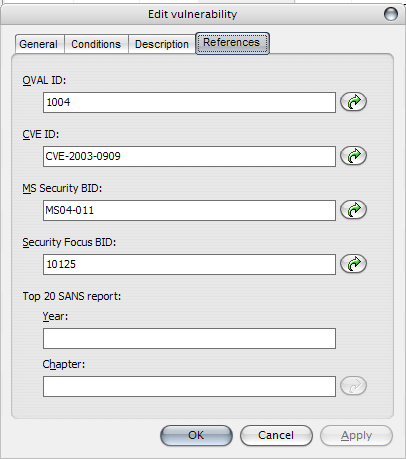Click the round window button in title bar
The height and width of the screenshot is (459, 406).
(x=391, y=14)
